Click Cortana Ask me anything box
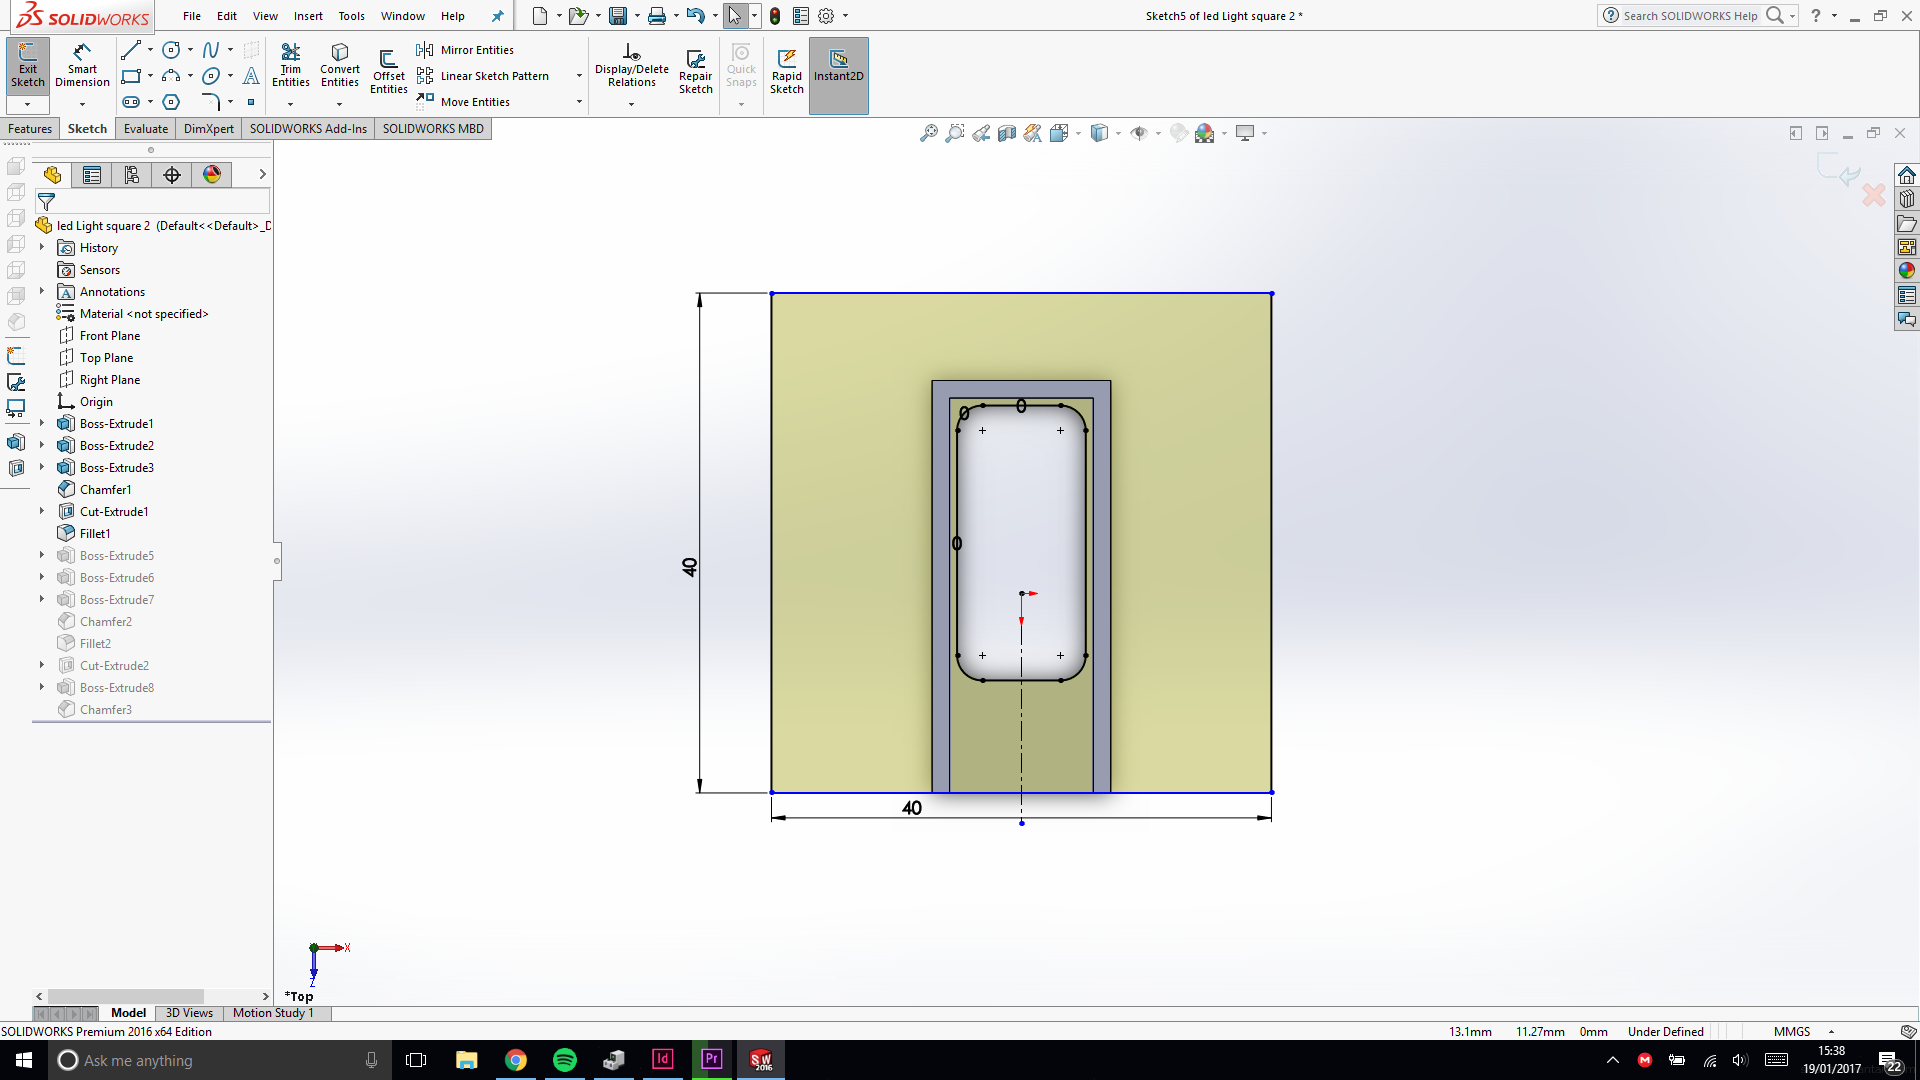 219,1060
